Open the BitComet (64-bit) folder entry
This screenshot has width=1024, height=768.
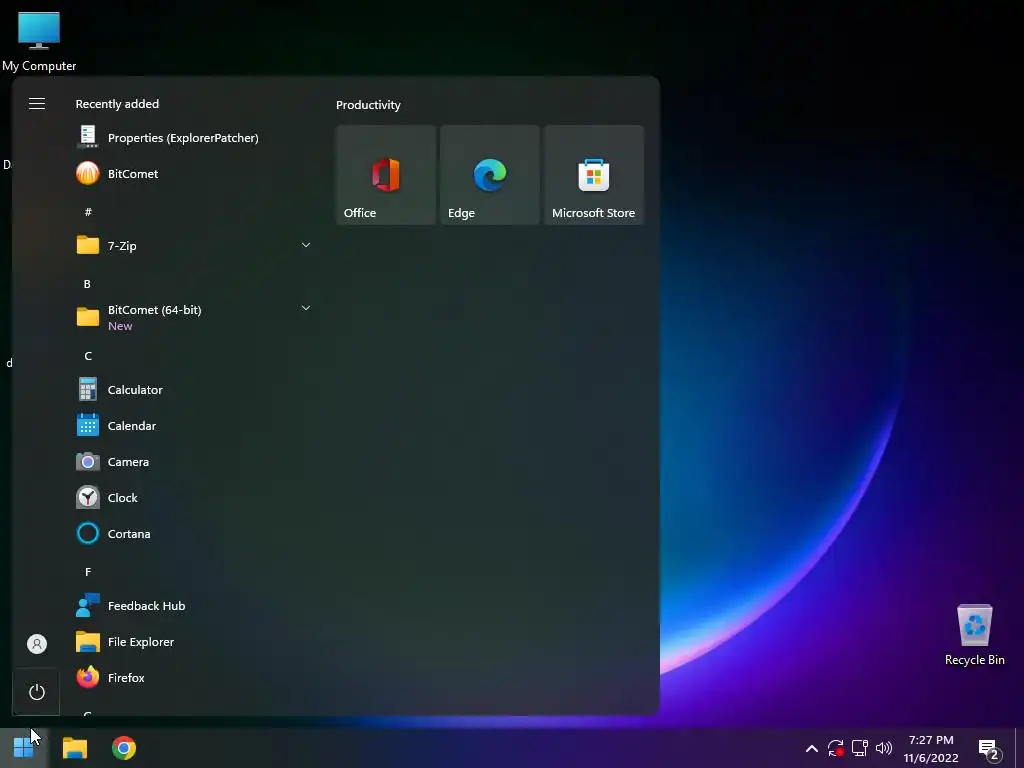coord(193,317)
